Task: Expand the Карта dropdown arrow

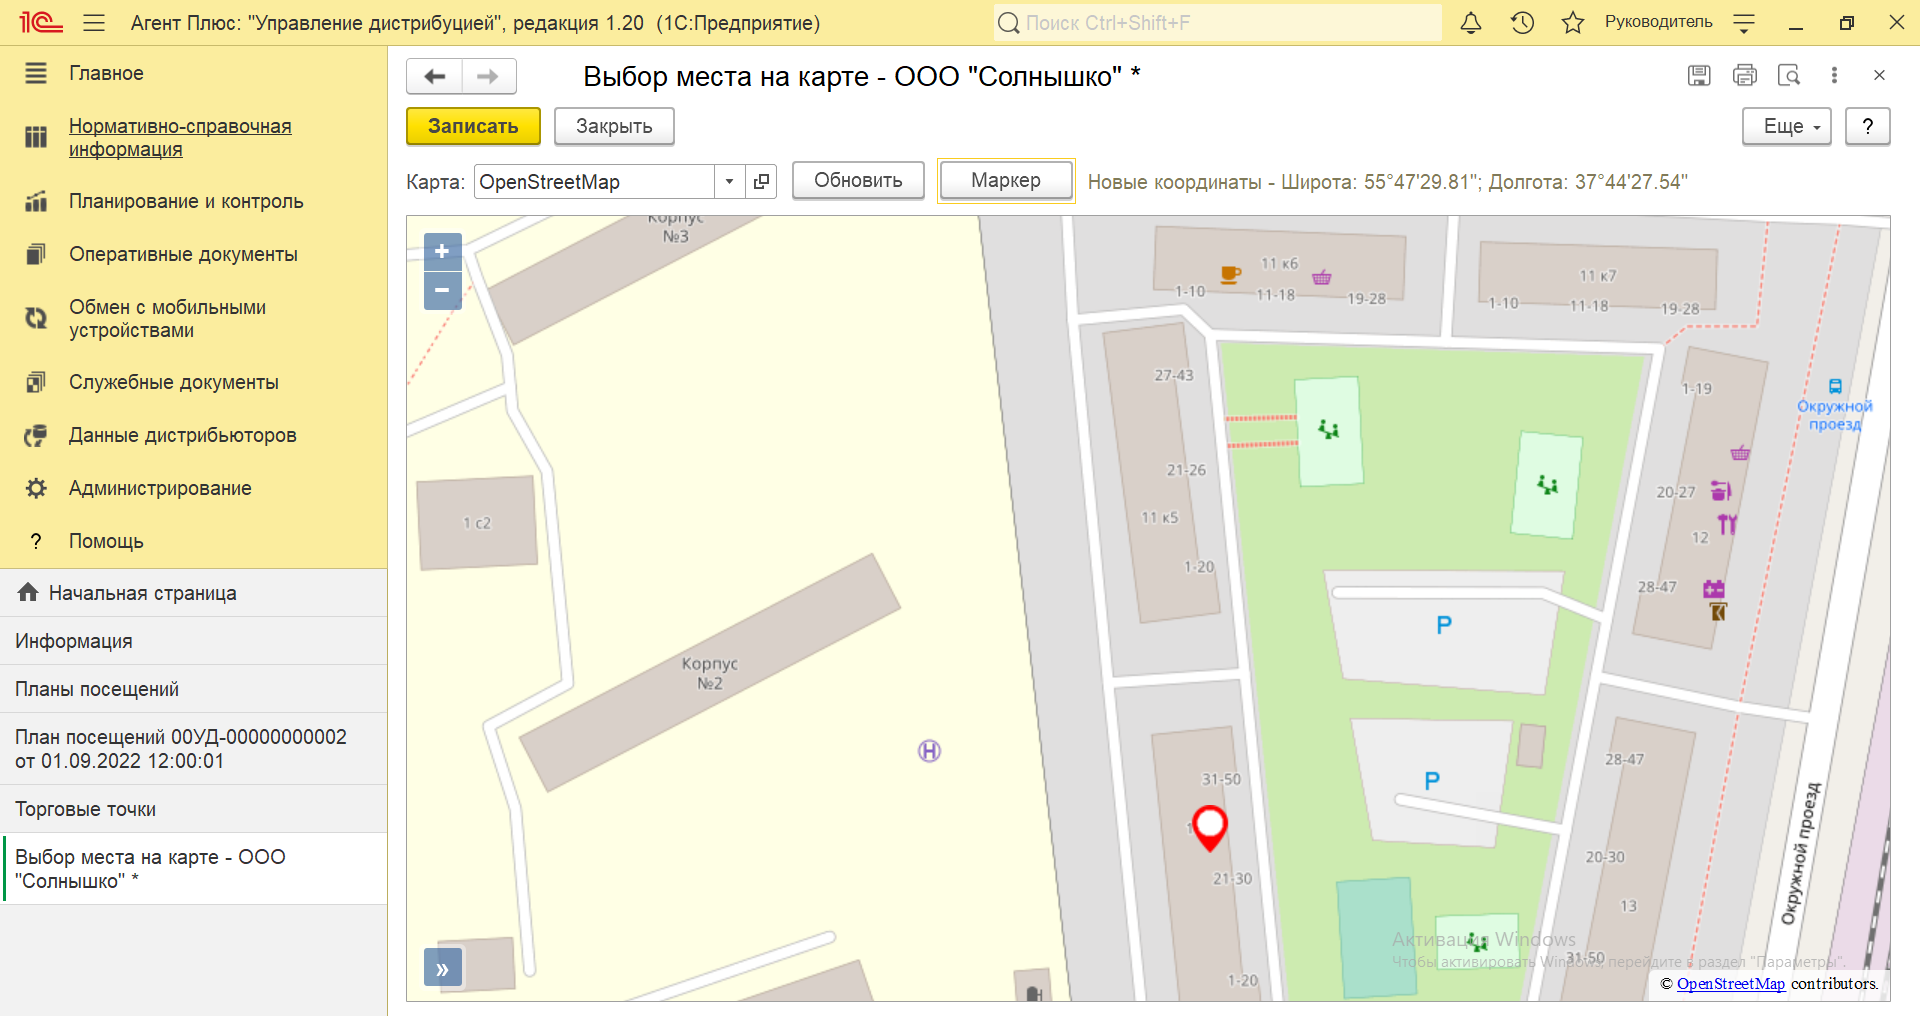Action: pyautogui.click(x=730, y=182)
